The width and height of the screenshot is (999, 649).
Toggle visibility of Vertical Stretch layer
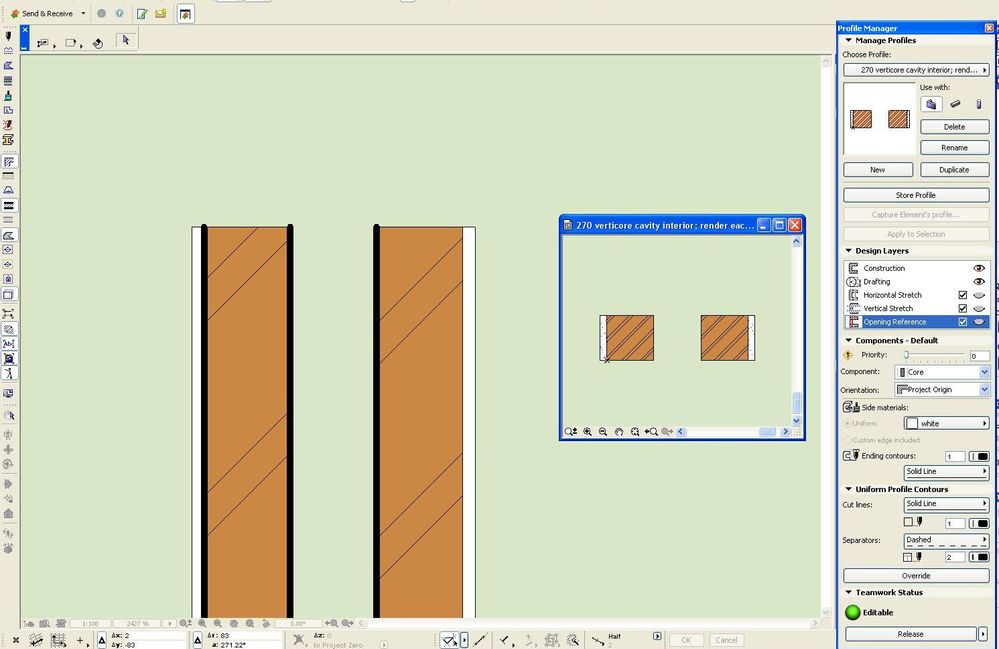[979, 308]
